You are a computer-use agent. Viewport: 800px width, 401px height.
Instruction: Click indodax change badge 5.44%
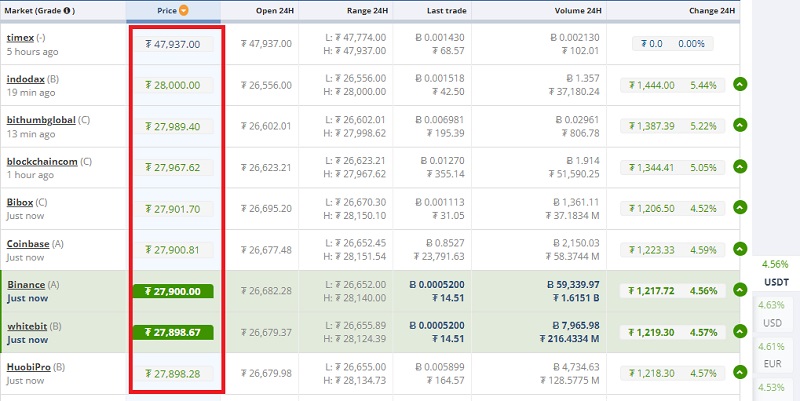coord(672,85)
